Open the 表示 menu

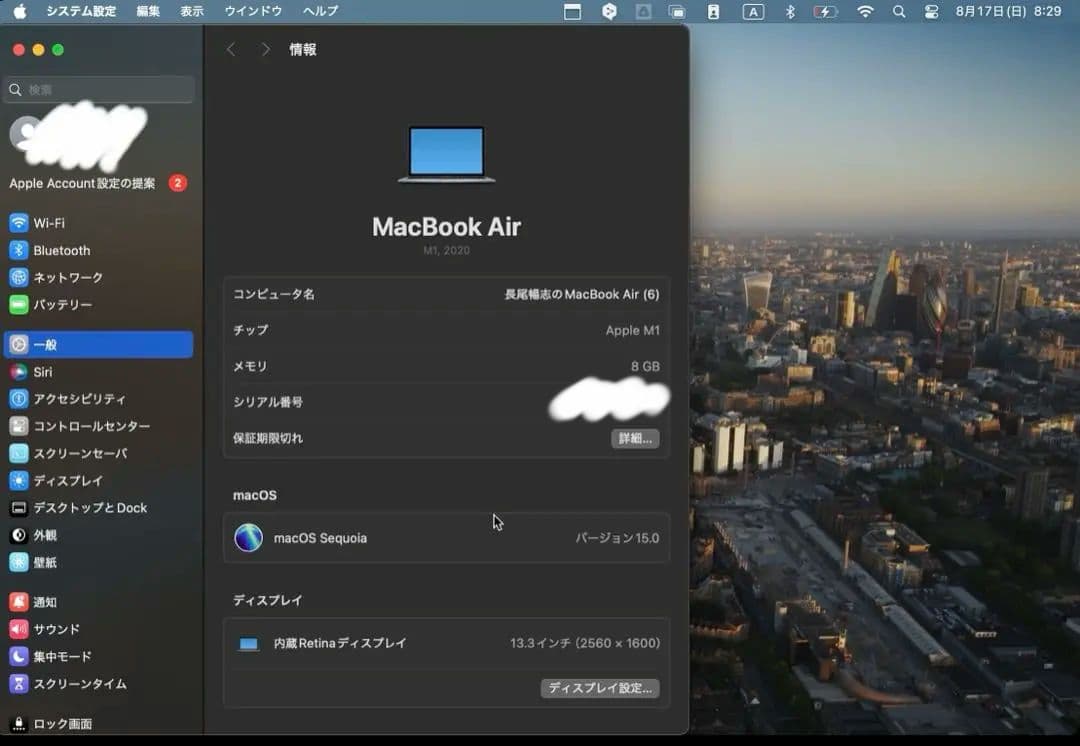pos(192,11)
